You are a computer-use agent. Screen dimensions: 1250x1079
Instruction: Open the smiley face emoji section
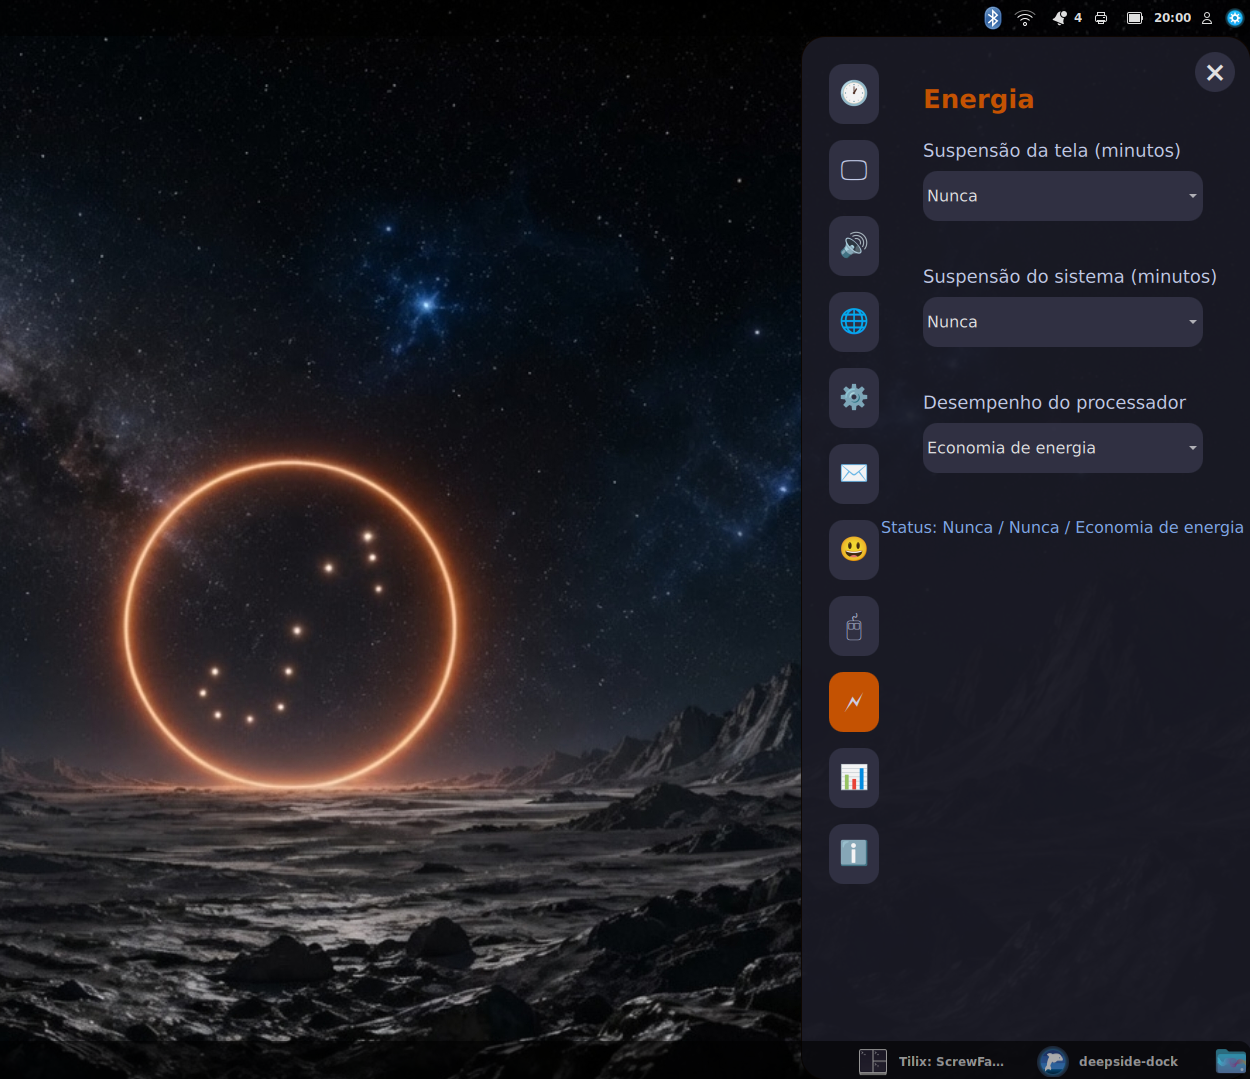point(854,550)
